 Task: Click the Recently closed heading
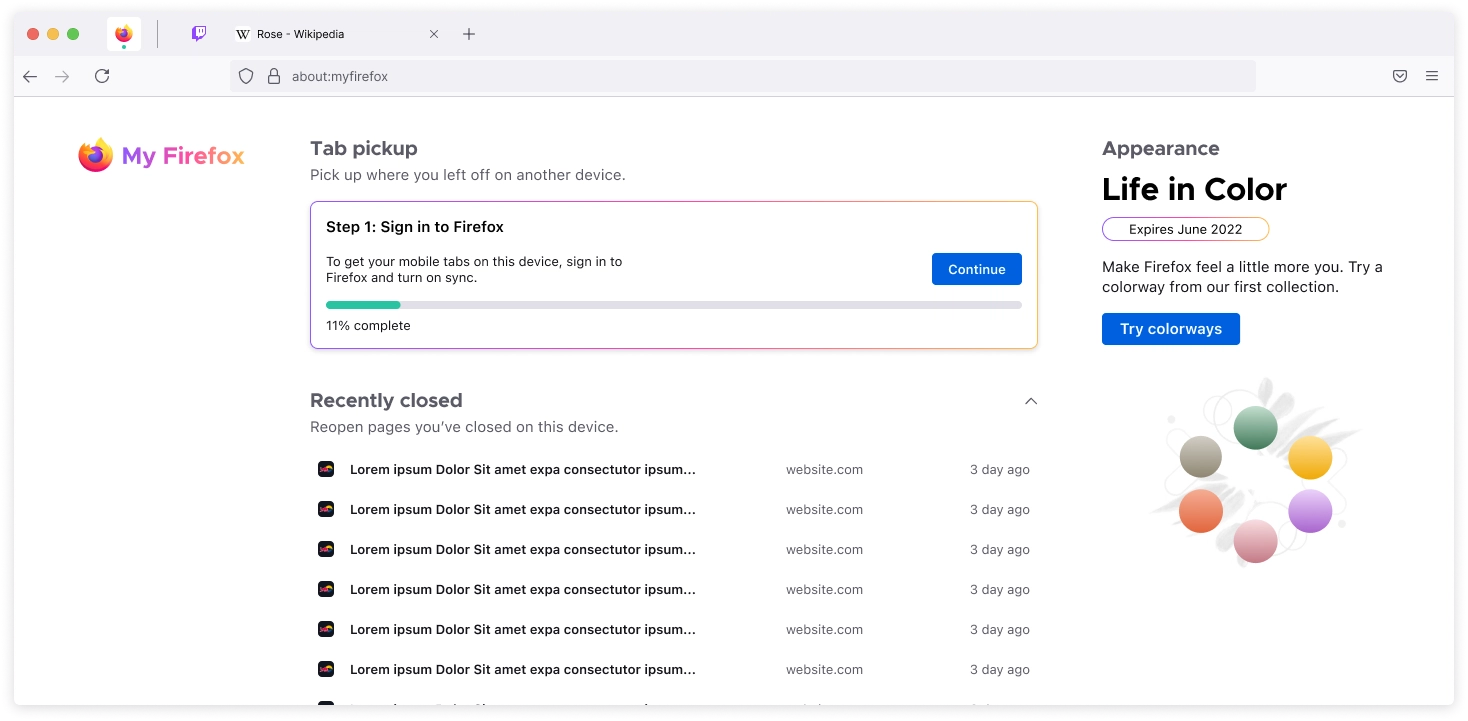[386, 401]
